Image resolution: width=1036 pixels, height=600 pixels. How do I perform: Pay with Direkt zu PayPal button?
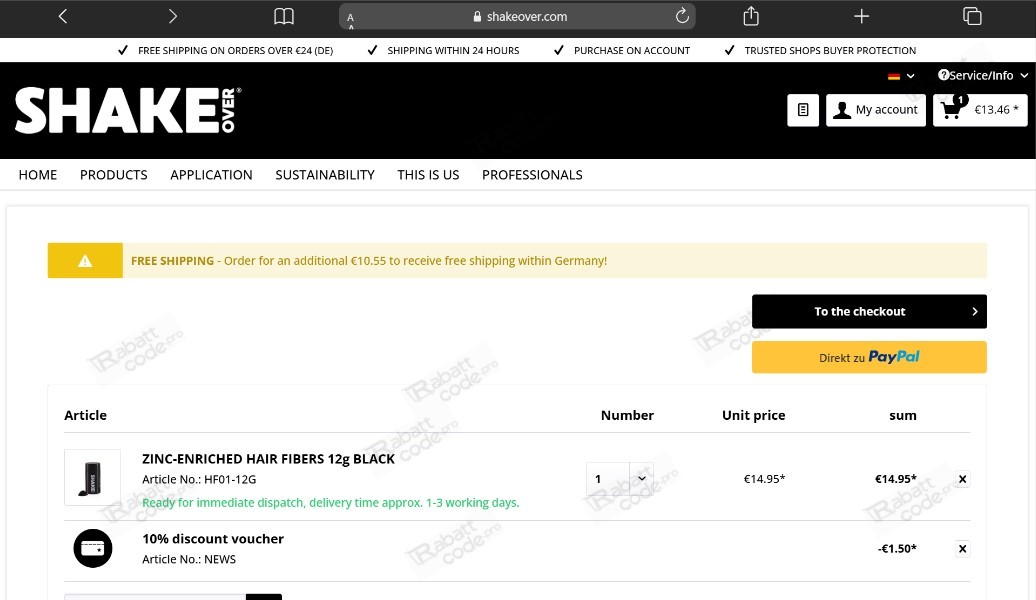869,357
